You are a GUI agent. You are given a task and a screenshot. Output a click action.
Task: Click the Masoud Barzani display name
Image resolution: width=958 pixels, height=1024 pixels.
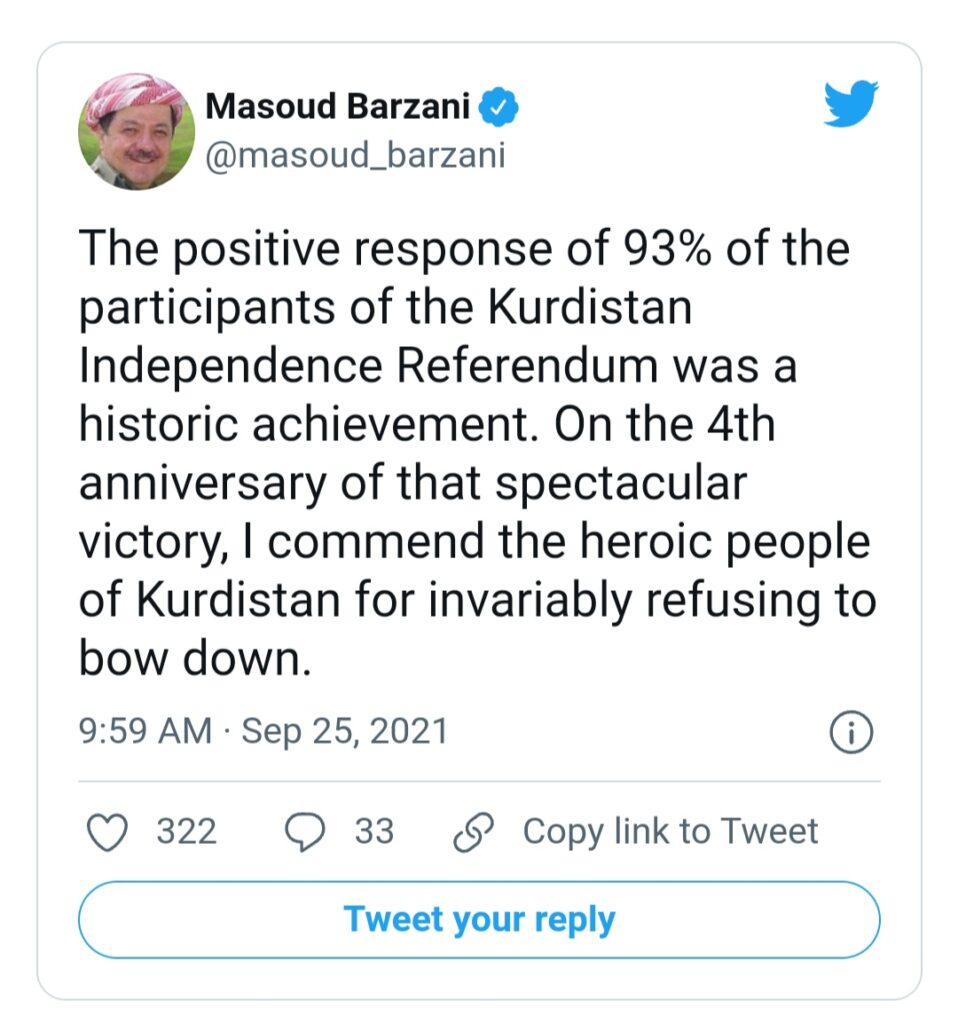point(337,107)
